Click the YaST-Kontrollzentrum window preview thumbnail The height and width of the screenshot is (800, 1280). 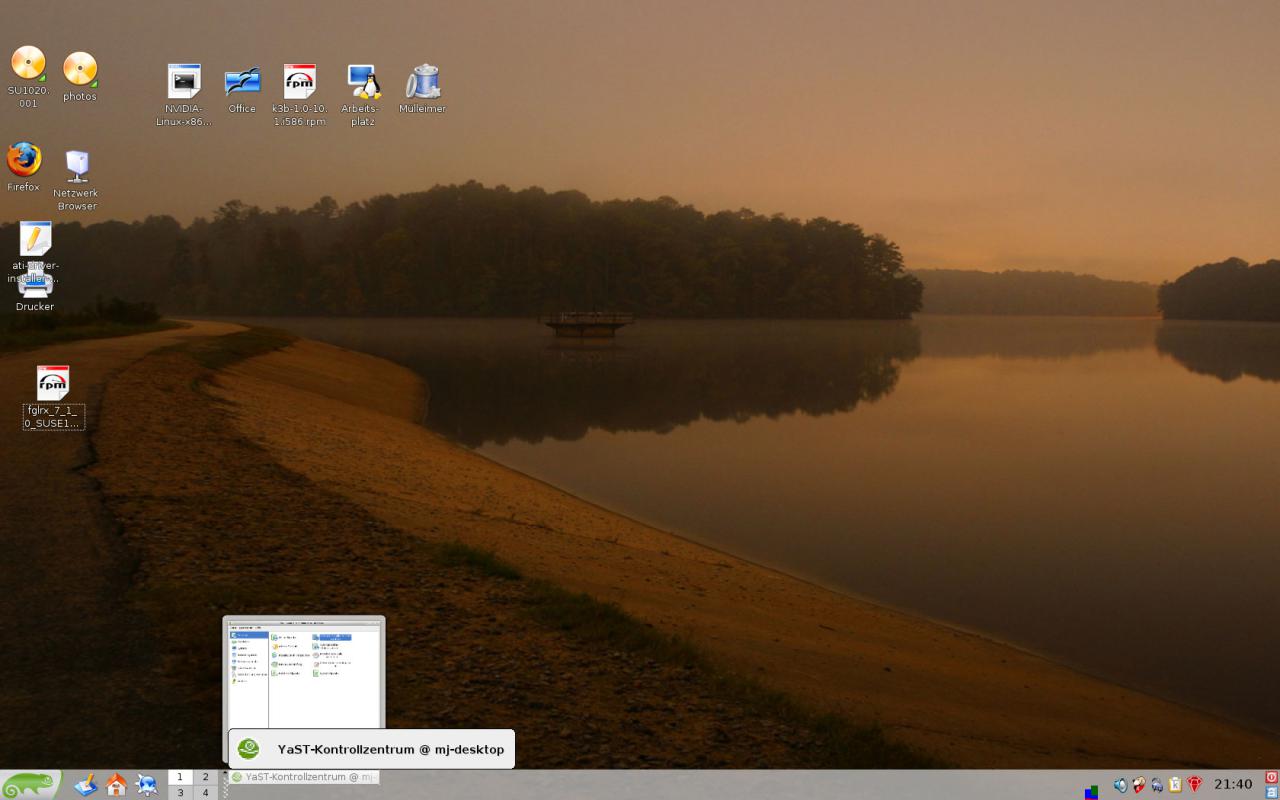click(304, 673)
